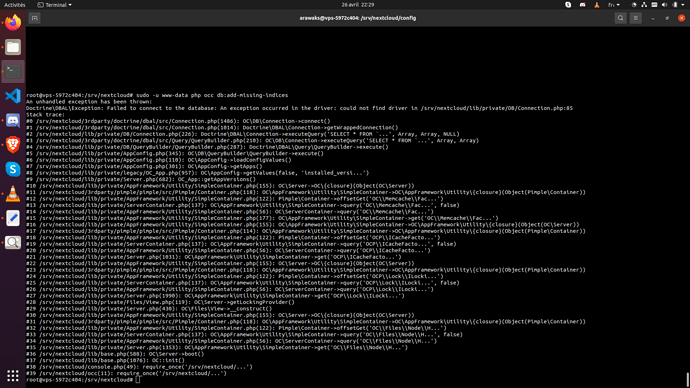
Task: Expand the system status menu arrow
Action: pyautogui.click(x=683, y=5)
